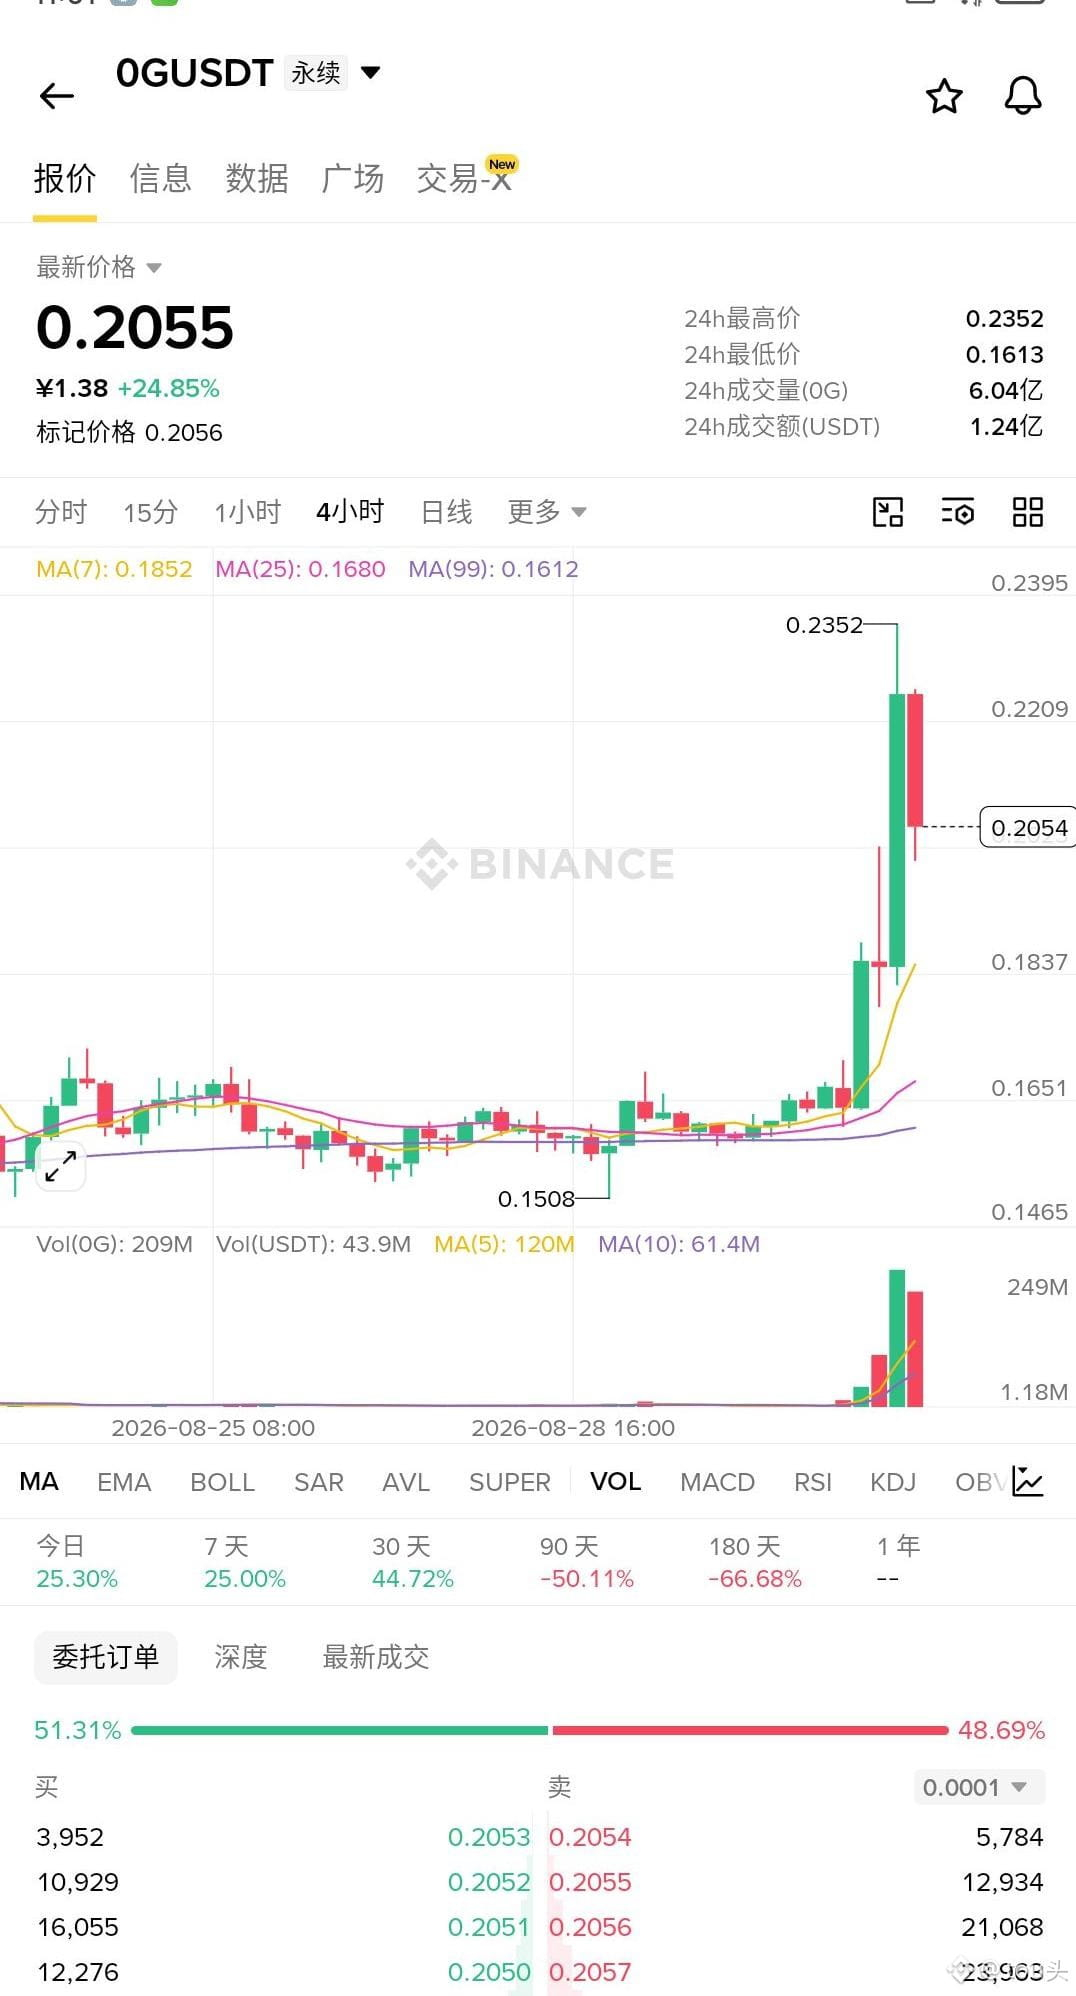Image resolution: width=1076 pixels, height=1996 pixels.
Task: Expand the 更多 timeframe dropdown
Action: [546, 512]
